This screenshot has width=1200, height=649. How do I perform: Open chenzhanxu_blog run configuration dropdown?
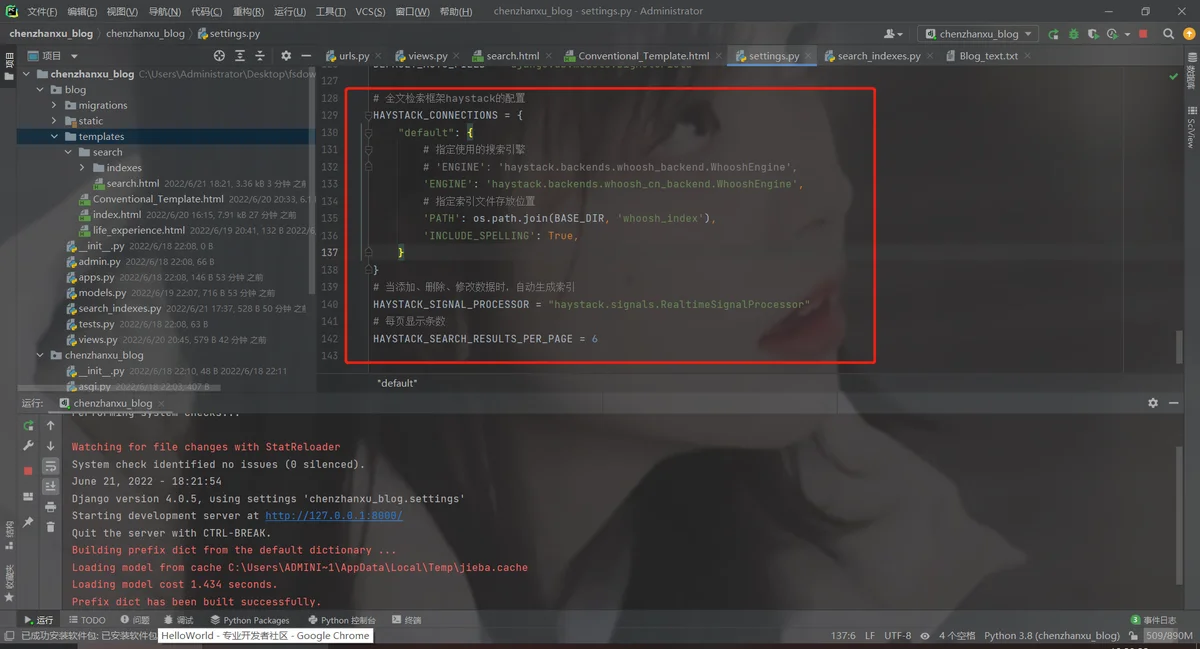click(979, 33)
